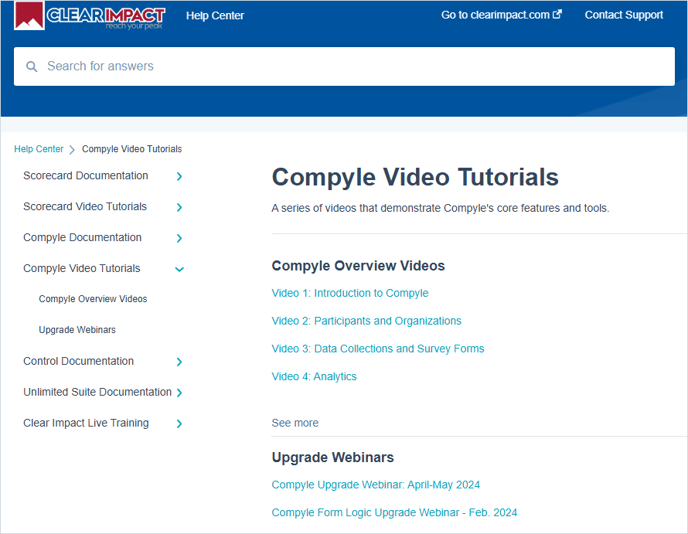Open Compyle Upgrade Webinar: April-May 2024
This screenshot has width=688, height=534.
click(376, 485)
